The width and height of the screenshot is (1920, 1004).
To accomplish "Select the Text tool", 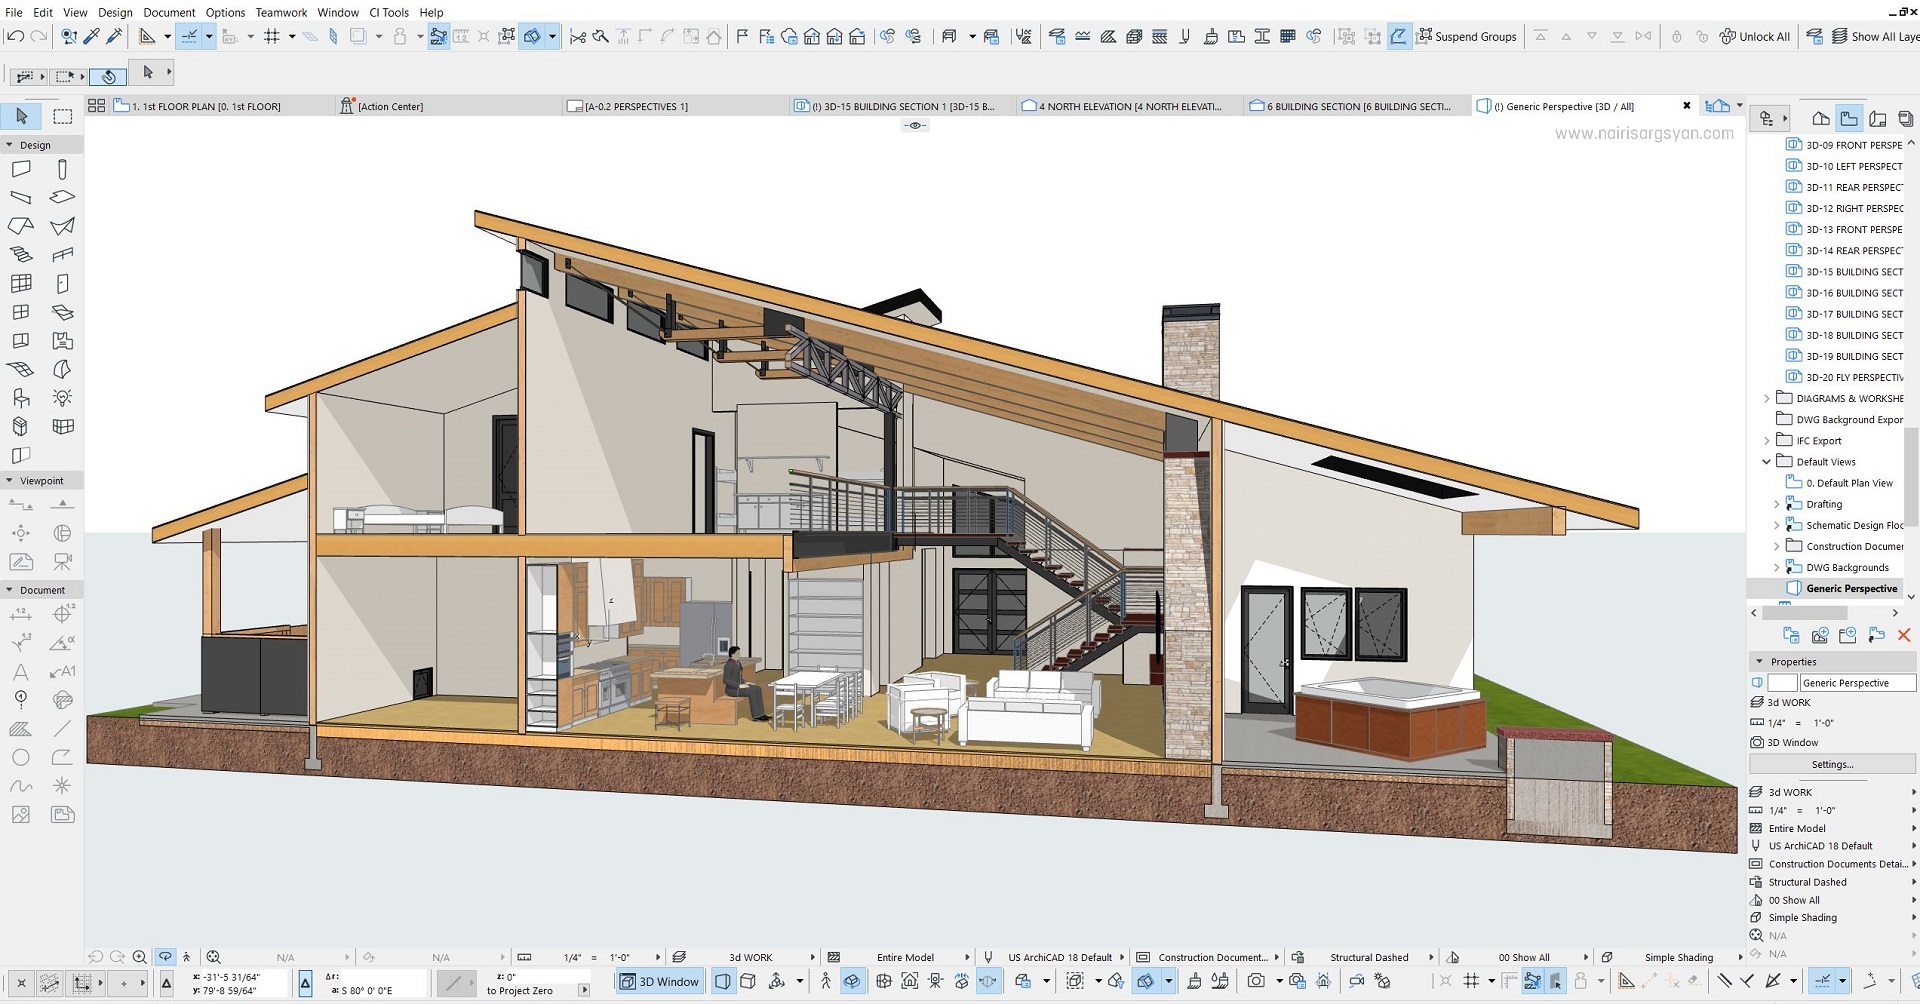I will pos(21,671).
